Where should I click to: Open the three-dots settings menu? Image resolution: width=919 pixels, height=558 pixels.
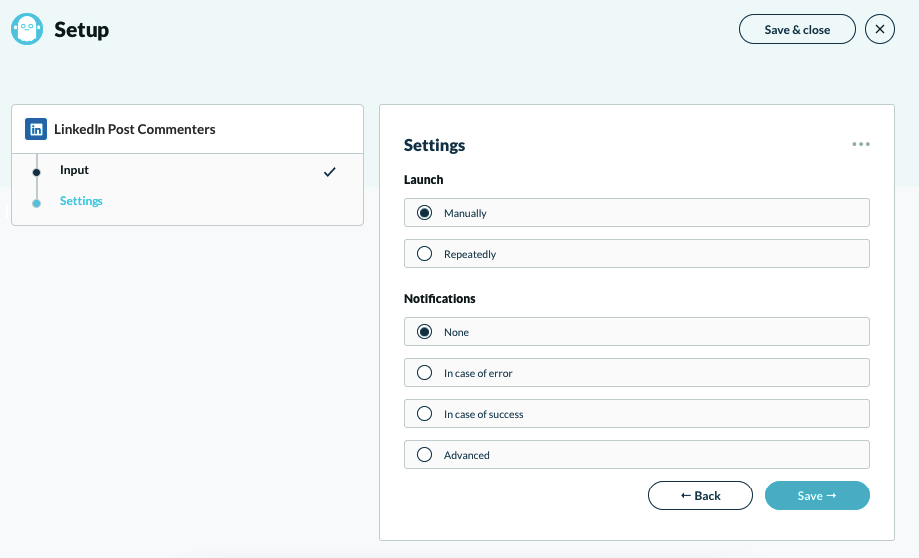[861, 144]
